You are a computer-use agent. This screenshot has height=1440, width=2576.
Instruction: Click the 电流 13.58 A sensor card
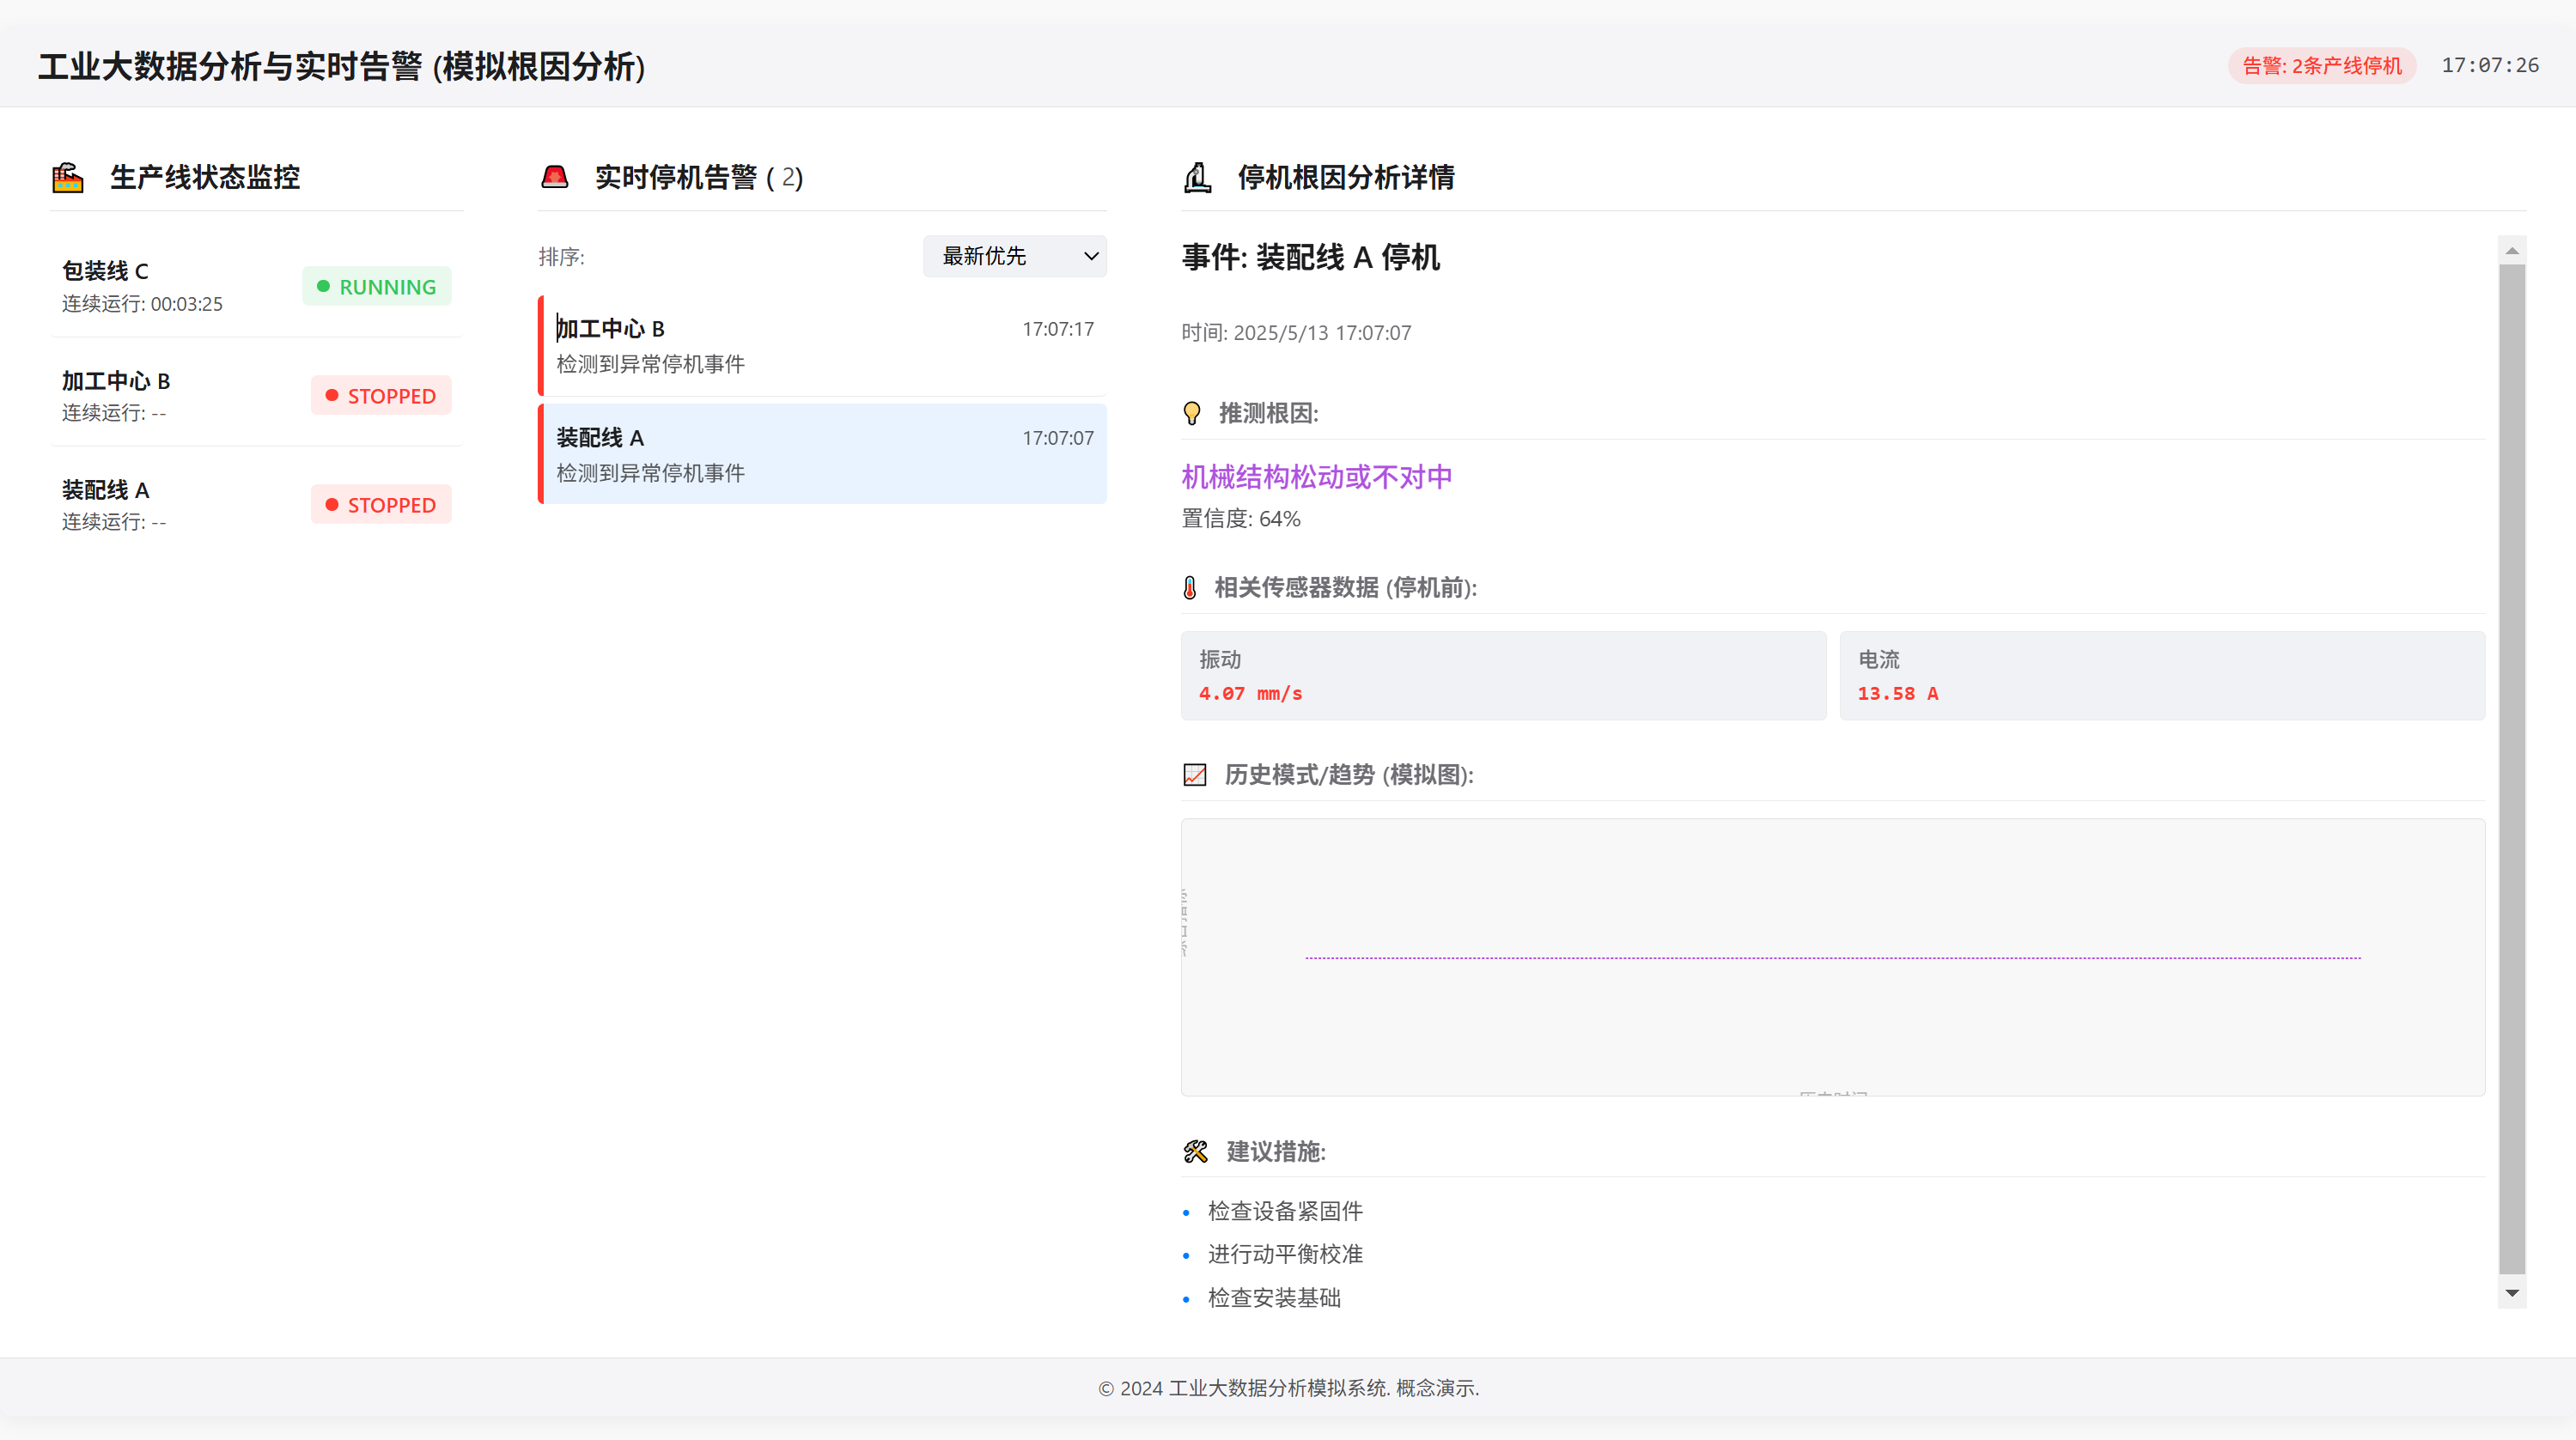click(2161, 675)
